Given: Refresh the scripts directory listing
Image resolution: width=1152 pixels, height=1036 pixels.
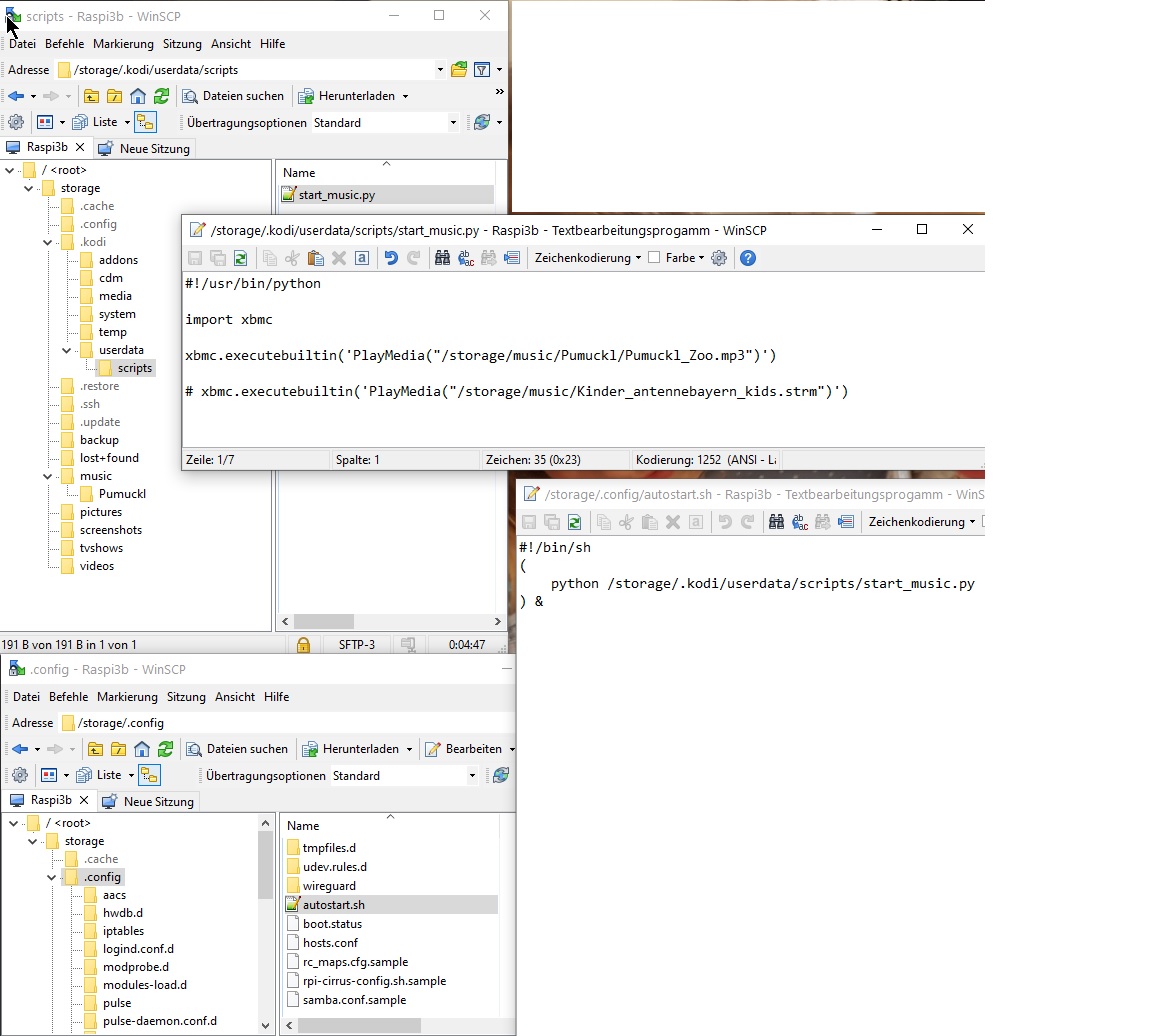Looking at the screenshot, I should tap(161, 96).
